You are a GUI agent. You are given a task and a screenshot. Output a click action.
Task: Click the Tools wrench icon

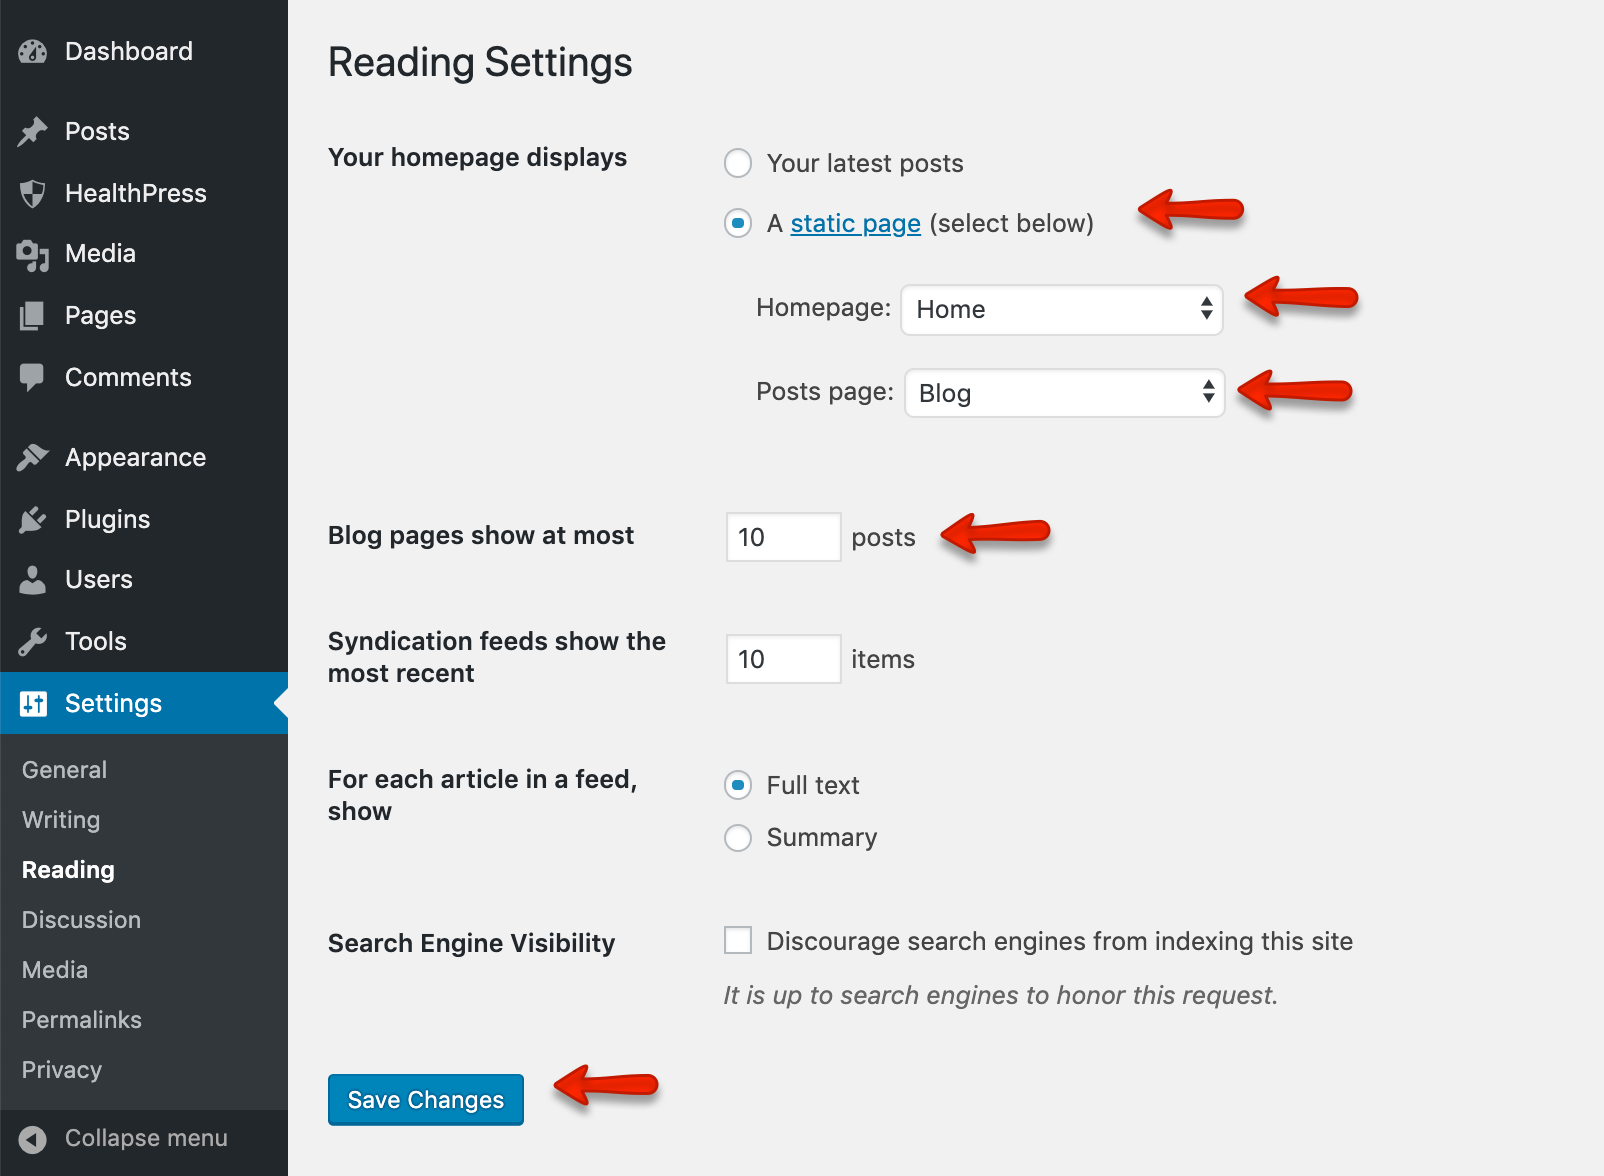pos(33,642)
